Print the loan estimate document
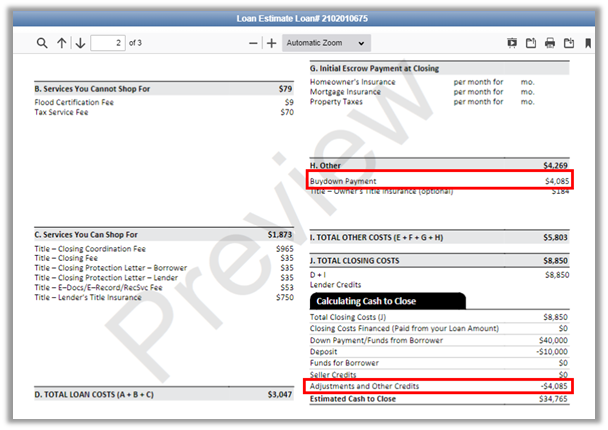The height and width of the screenshot is (430, 608). click(550, 43)
